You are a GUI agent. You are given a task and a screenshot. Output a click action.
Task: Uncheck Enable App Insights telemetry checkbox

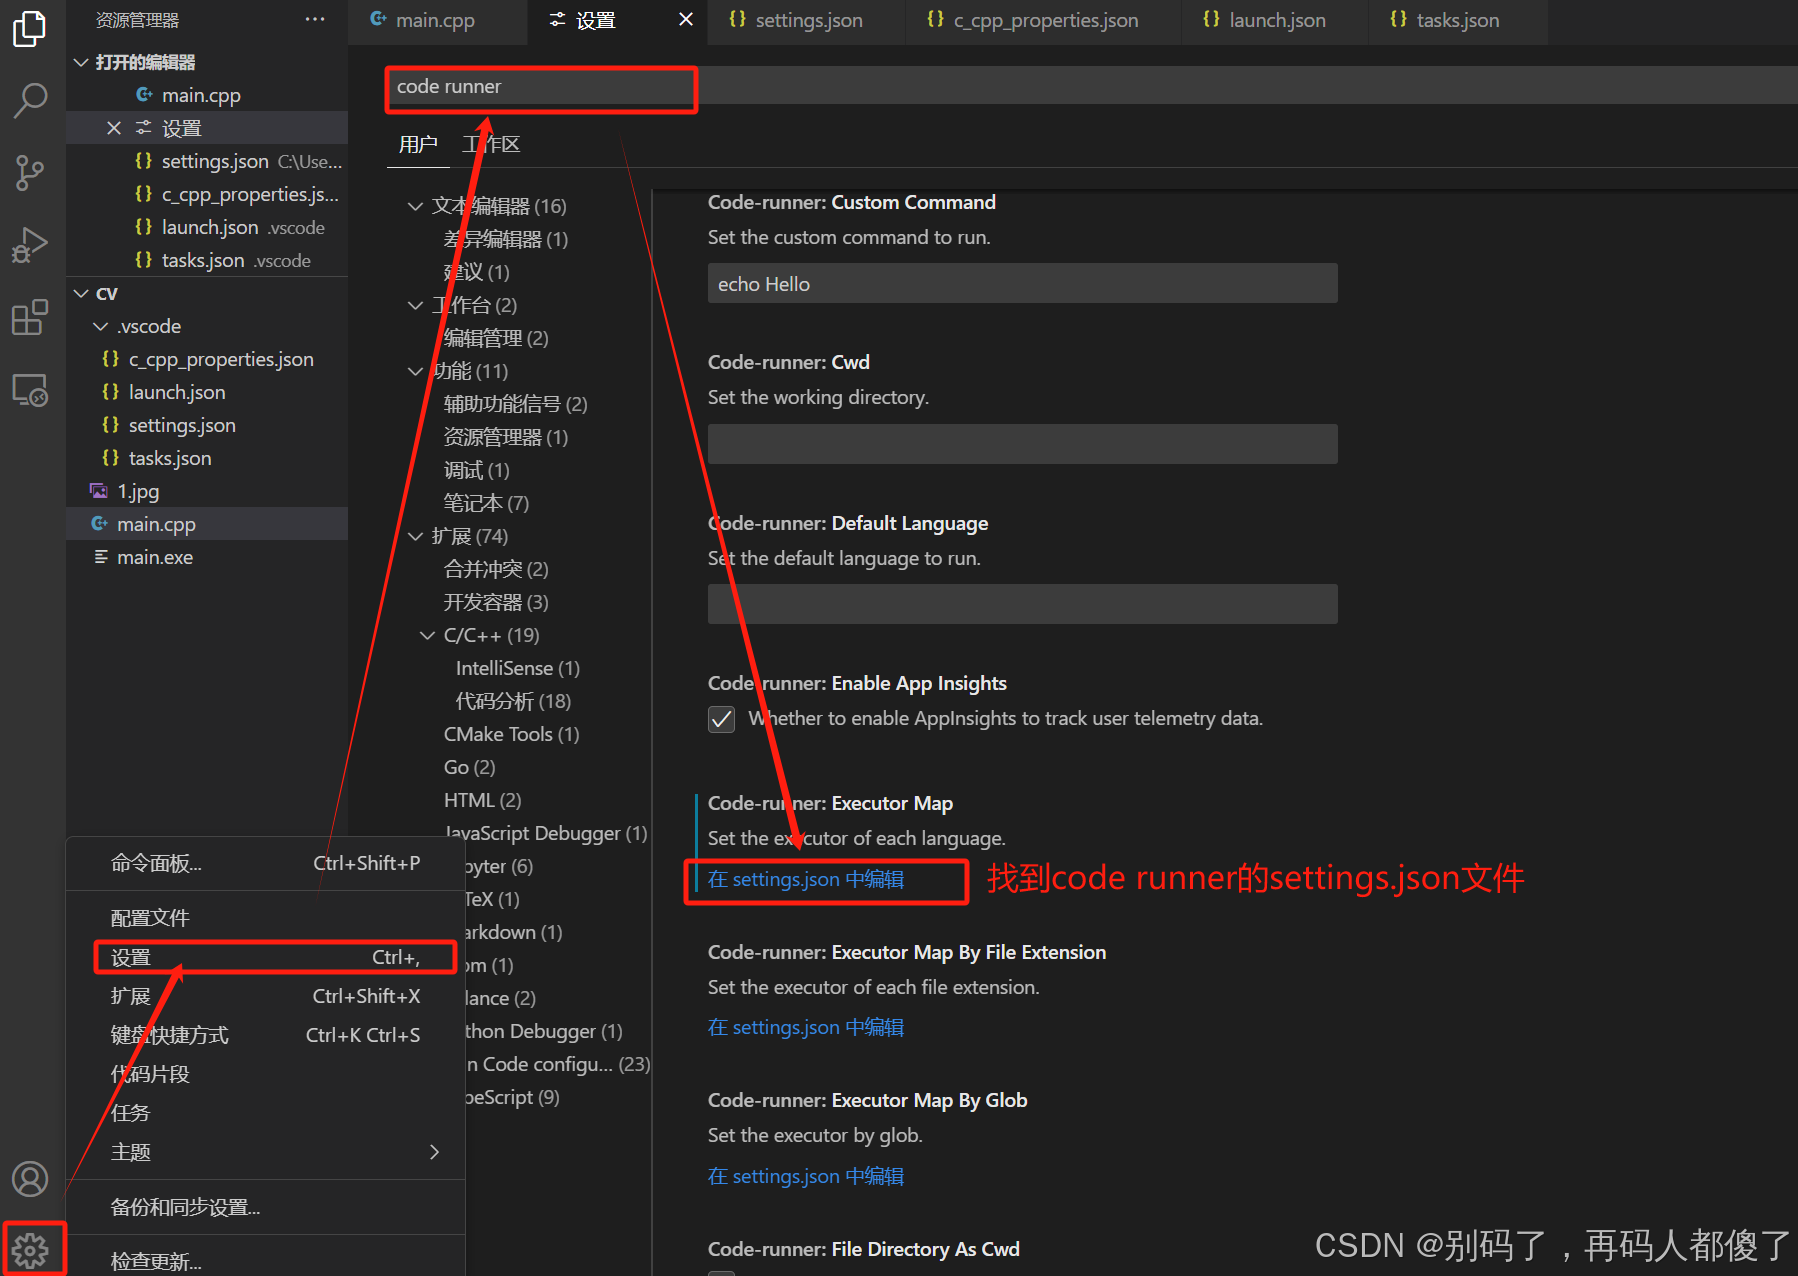pyautogui.click(x=721, y=719)
